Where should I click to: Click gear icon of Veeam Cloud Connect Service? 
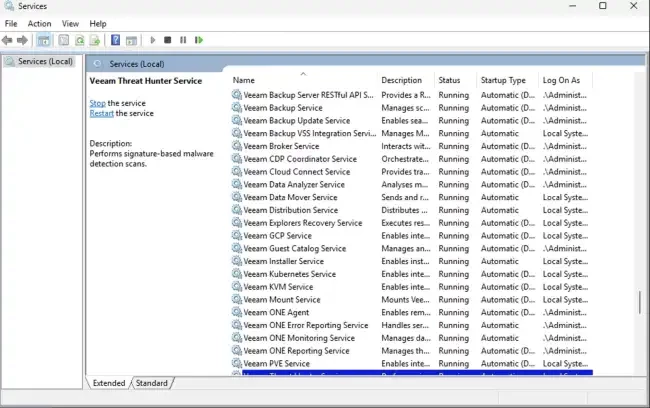click(237, 172)
